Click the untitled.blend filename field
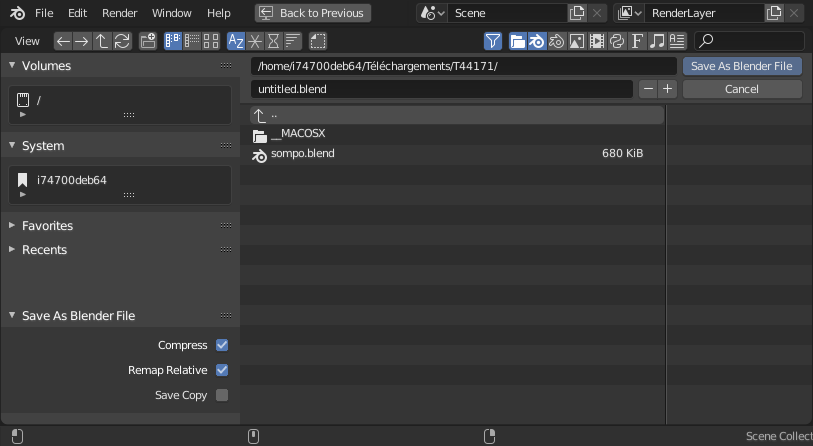 pyautogui.click(x=442, y=89)
